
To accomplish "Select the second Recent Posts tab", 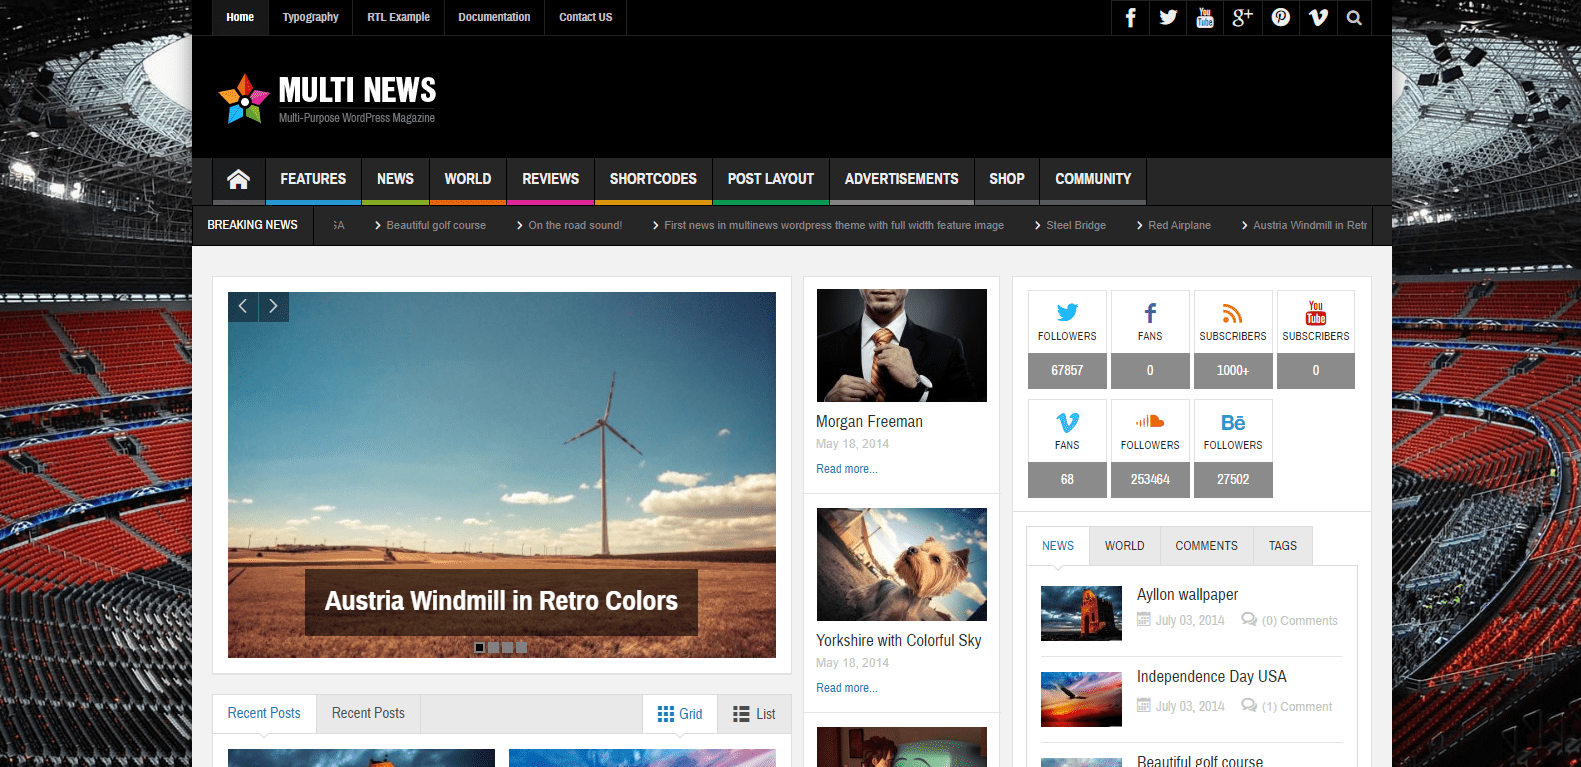I will [368, 714].
